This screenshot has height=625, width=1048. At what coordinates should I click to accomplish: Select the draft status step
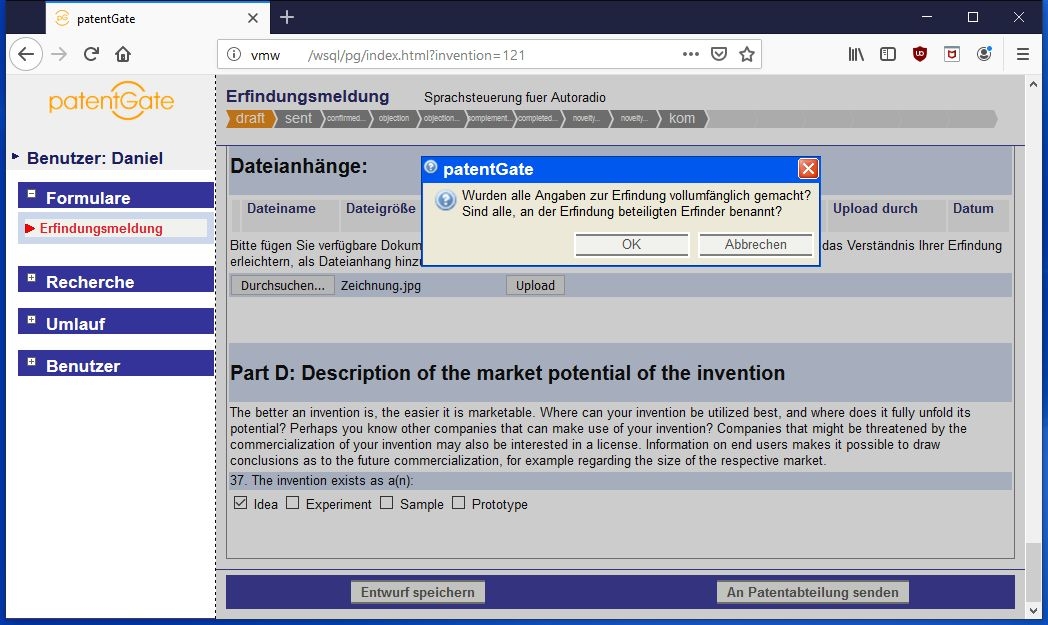[x=250, y=118]
